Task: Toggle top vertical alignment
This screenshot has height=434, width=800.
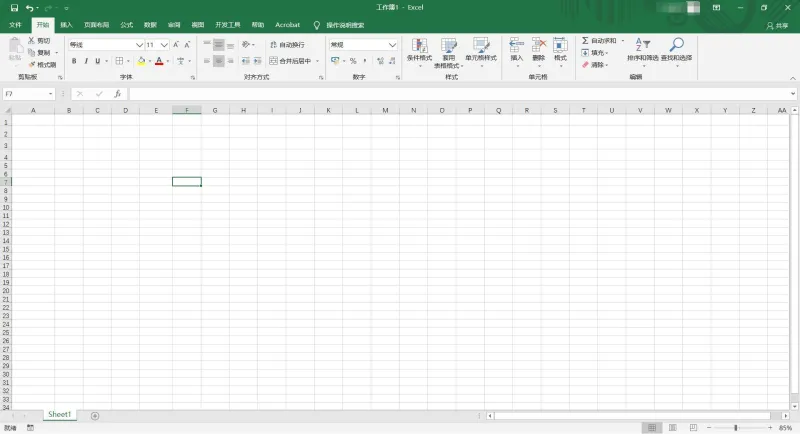Action: 207,45
